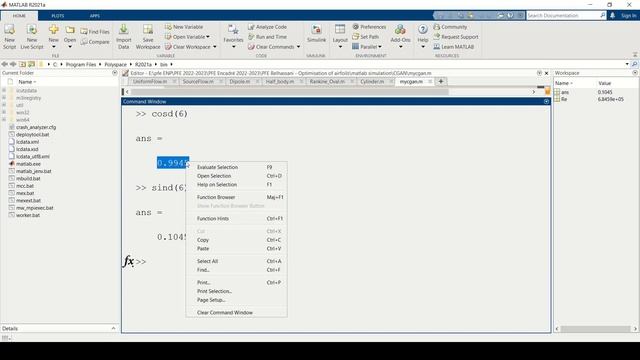
Task: Click Analyze Code
Action: click(x=267, y=27)
